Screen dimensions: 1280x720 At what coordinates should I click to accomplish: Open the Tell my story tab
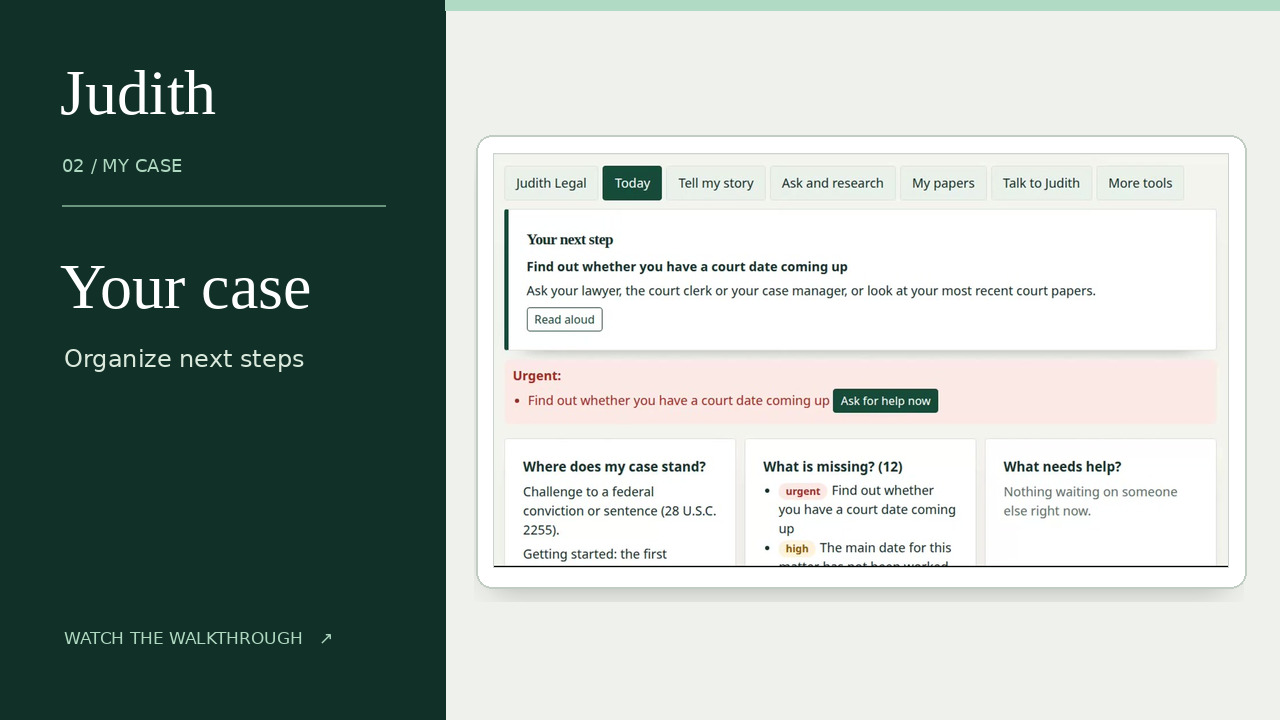(716, 183)
